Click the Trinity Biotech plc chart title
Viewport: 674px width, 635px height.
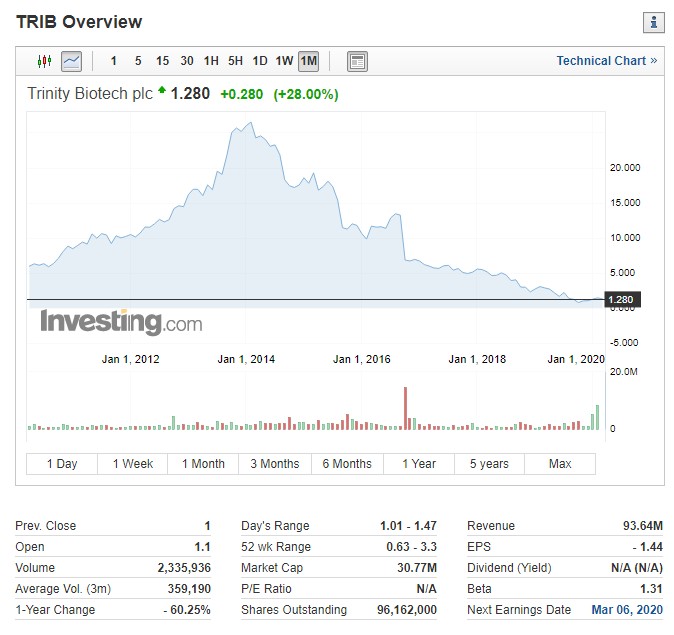point(90,93)
